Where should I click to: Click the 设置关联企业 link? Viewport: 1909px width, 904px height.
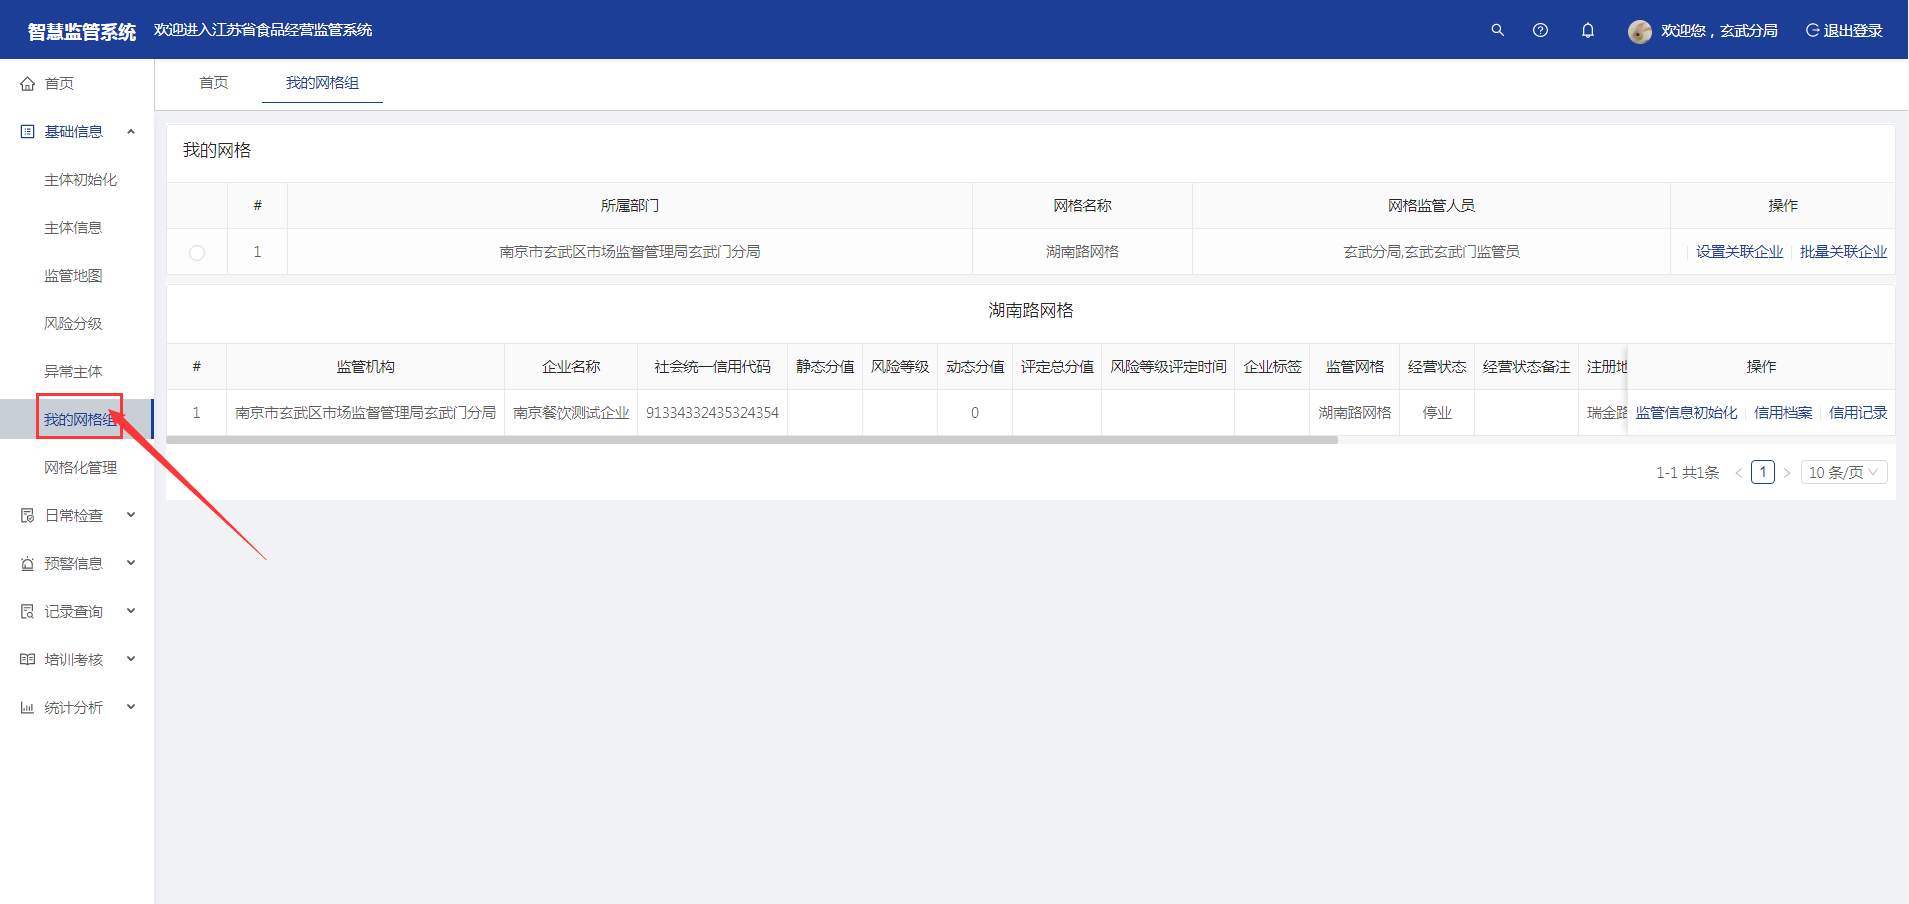(x=1739, y=252)
